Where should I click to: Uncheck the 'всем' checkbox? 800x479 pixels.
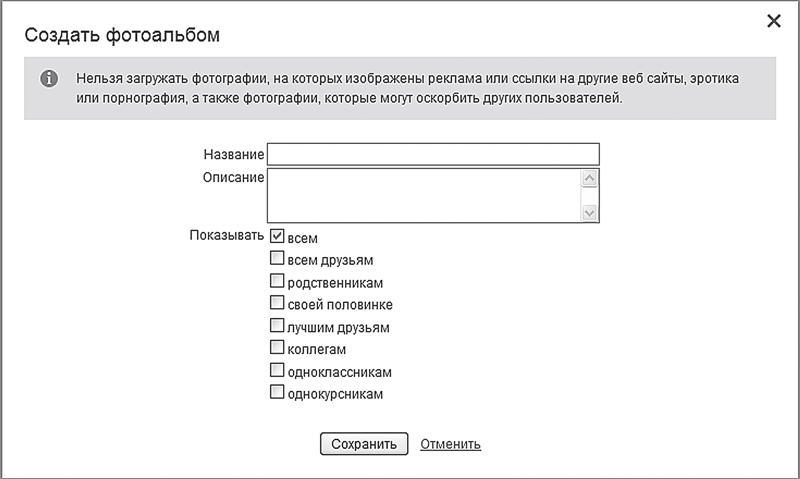(277, 237)
